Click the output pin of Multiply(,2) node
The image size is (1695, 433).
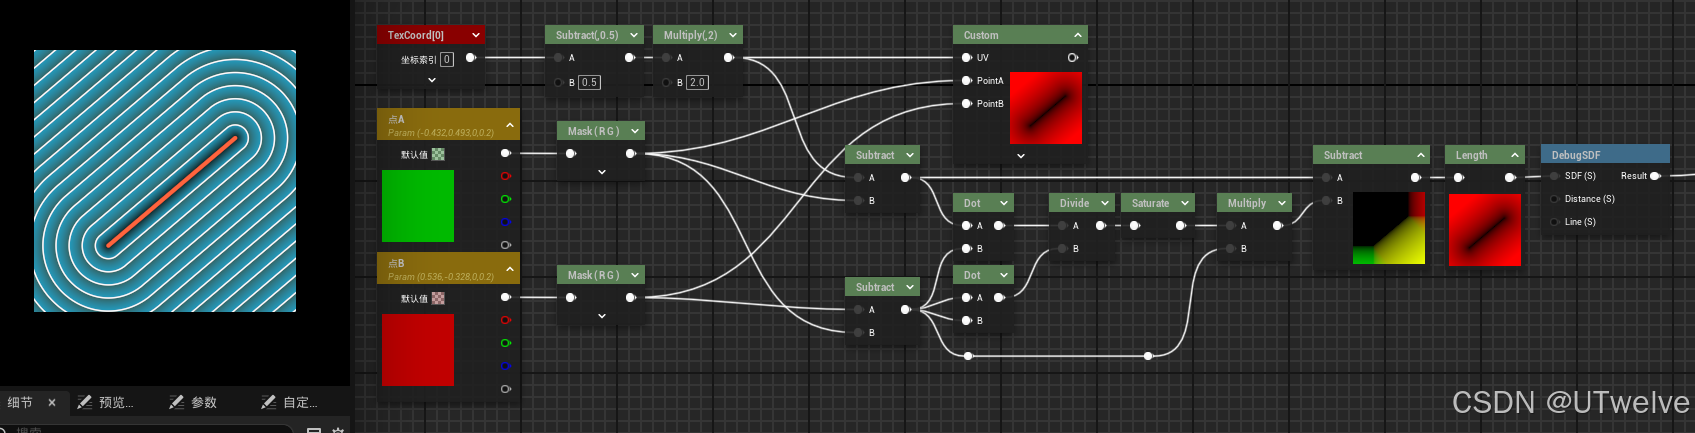(728, 58)
